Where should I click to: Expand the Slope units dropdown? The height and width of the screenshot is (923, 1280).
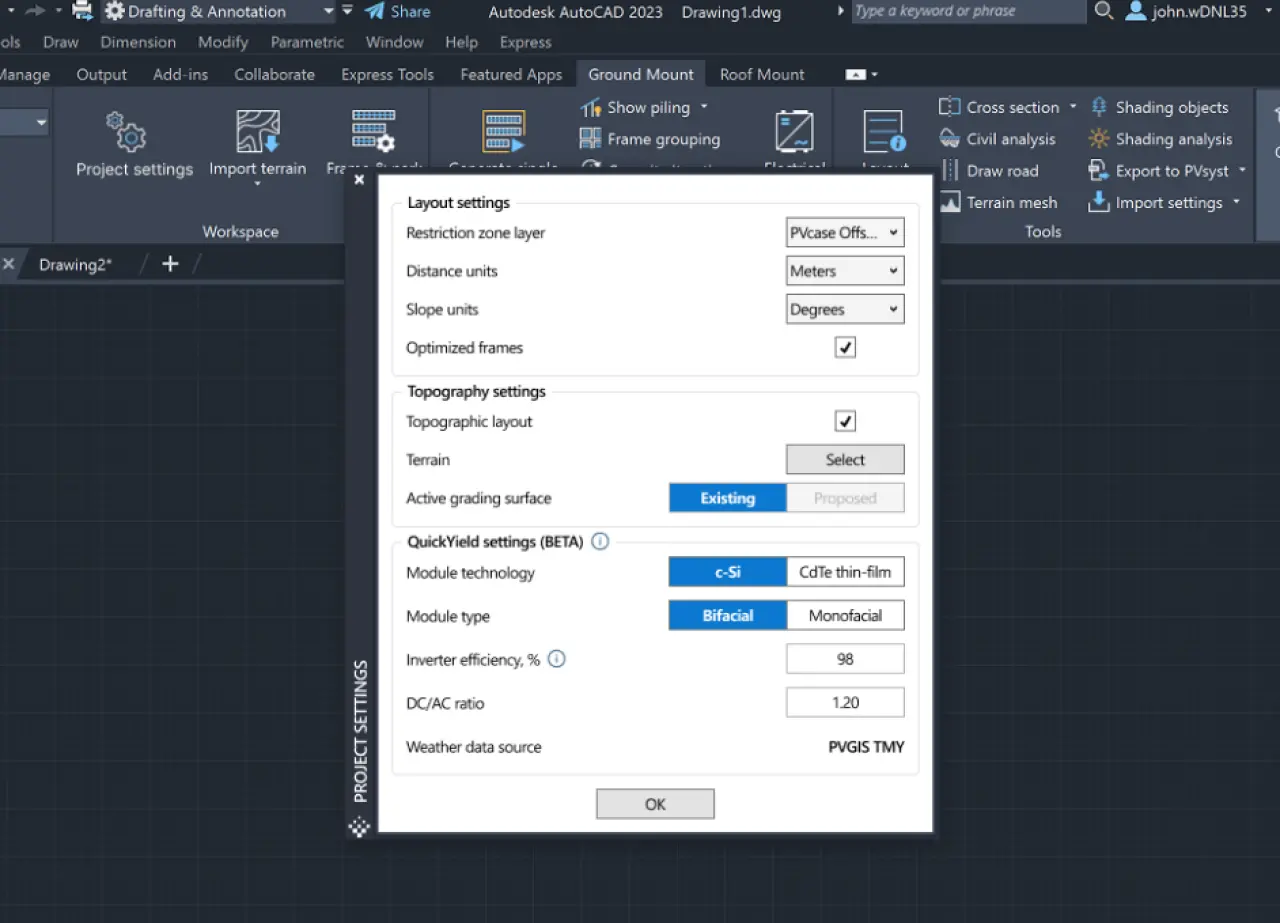click(845, 309)
